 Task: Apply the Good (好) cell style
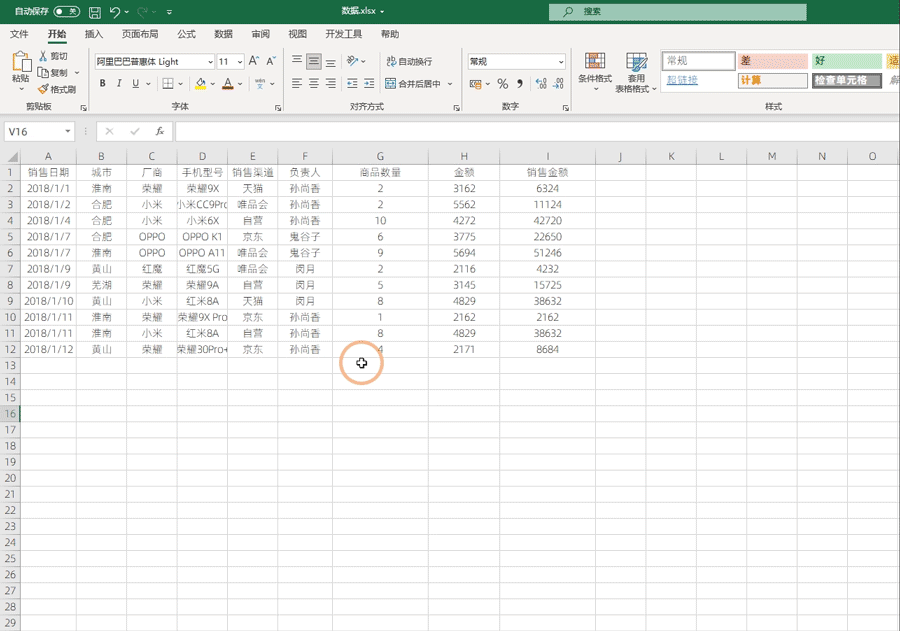pyautogui.click(x=847, y=61)
